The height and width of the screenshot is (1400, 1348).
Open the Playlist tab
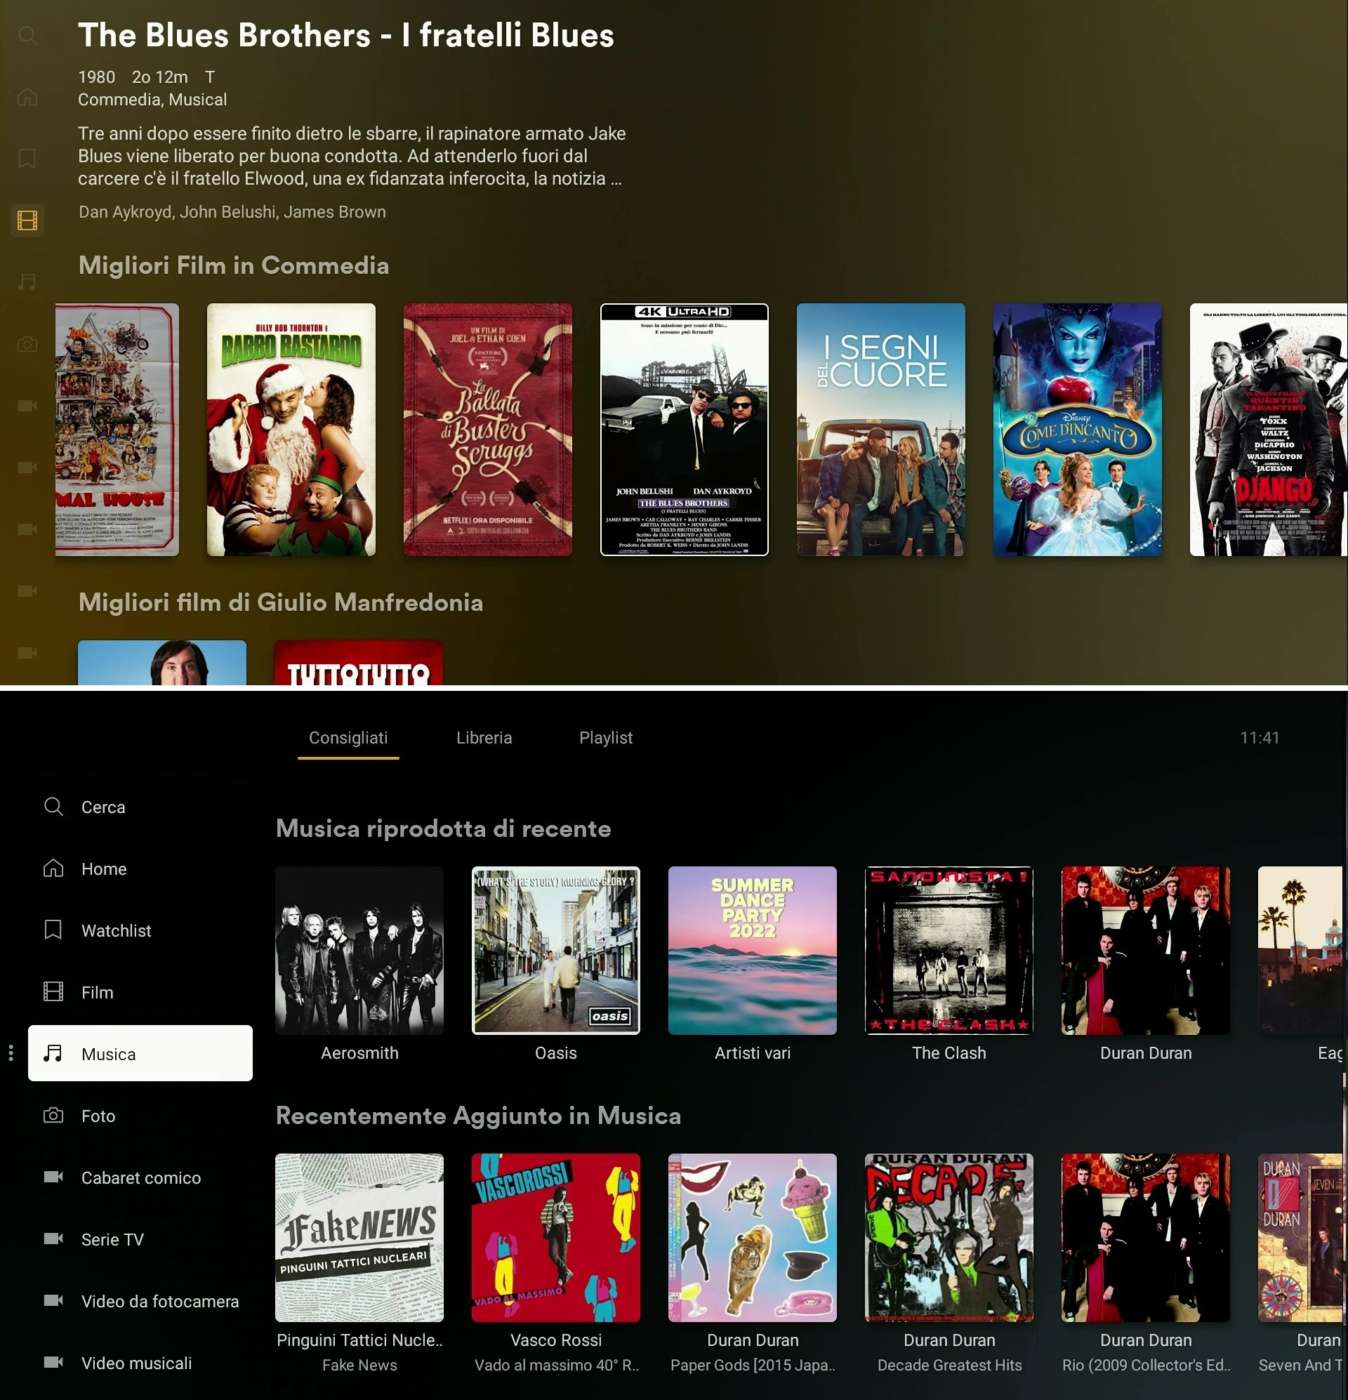pyautogui.click(x=606, y=738)
